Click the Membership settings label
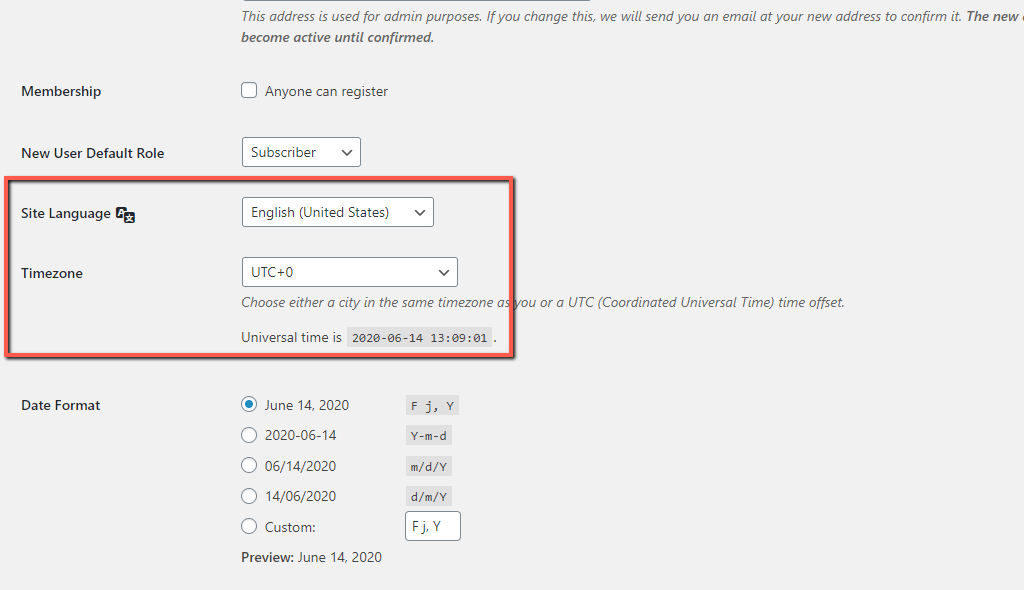Image resolution: width=1024 pixels, height=590 pixels. tap(61, 91)
